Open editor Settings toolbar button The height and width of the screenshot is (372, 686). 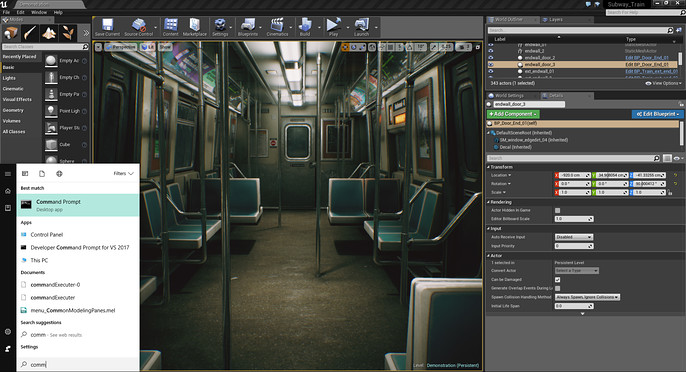coord(220,27)
